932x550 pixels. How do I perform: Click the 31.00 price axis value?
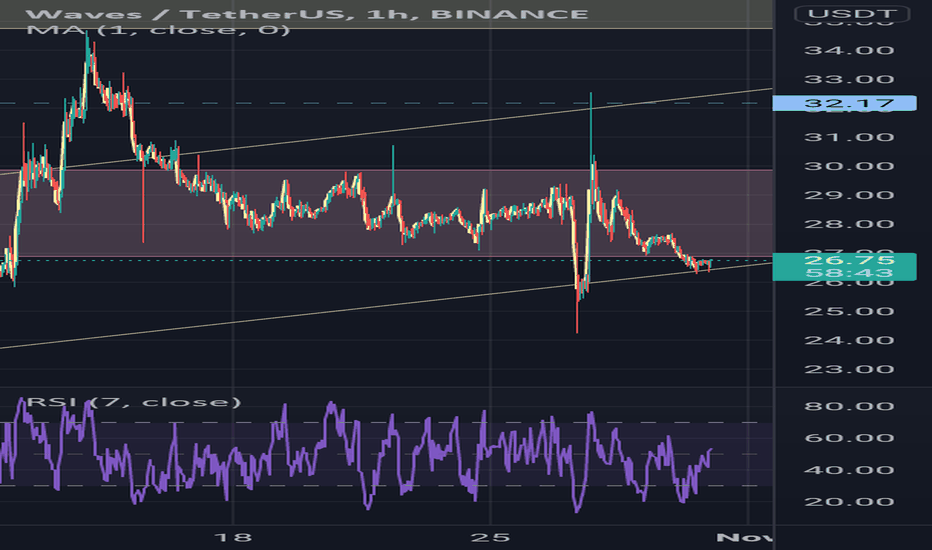coord(849,137)
